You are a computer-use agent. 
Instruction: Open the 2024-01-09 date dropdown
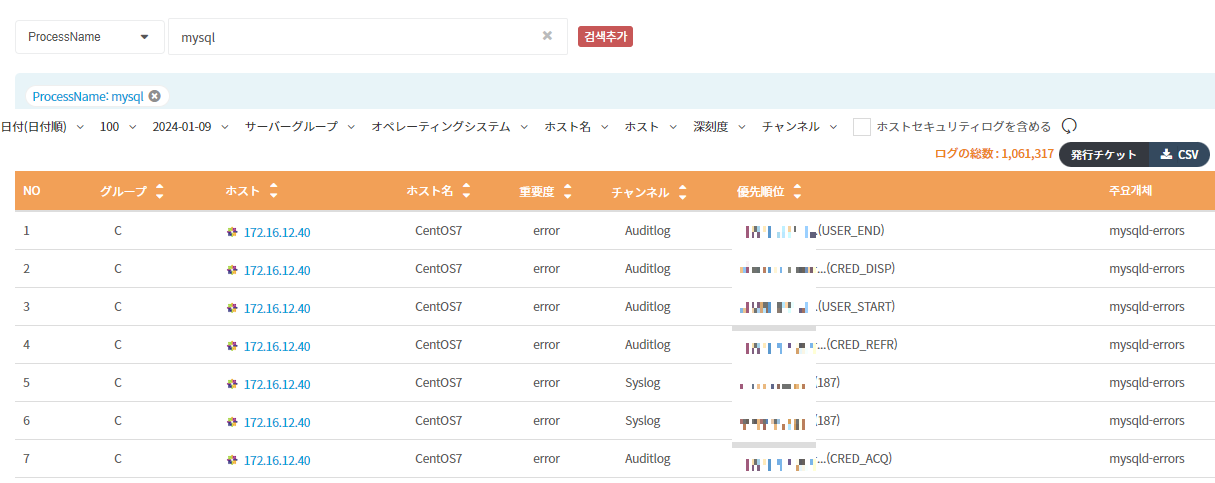190,127
